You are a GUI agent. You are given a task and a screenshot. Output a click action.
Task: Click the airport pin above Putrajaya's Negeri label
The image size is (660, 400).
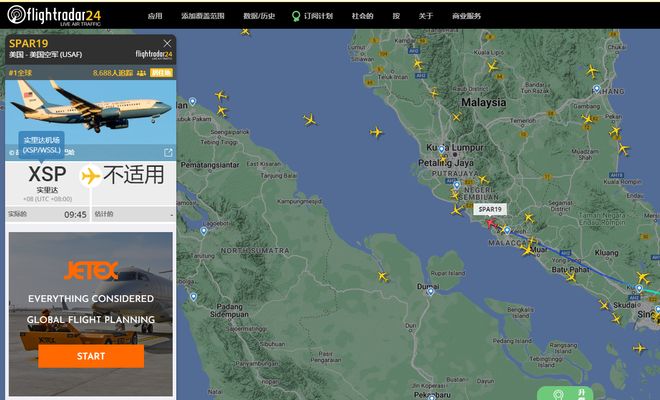(457, 185)
